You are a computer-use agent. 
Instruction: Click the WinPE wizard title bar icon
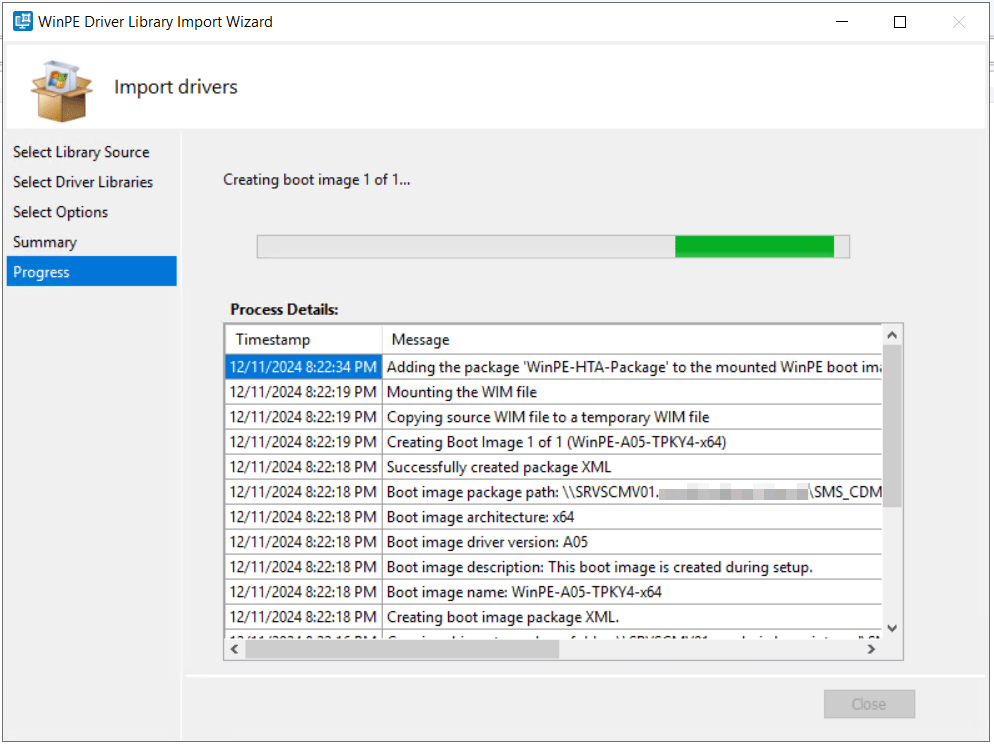22,21
